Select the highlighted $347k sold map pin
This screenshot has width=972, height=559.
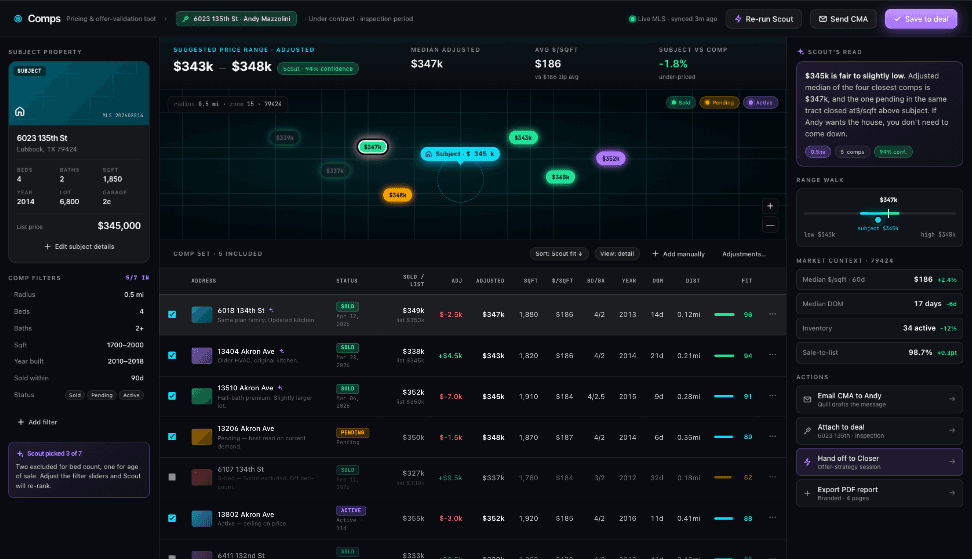pos(373,147)
